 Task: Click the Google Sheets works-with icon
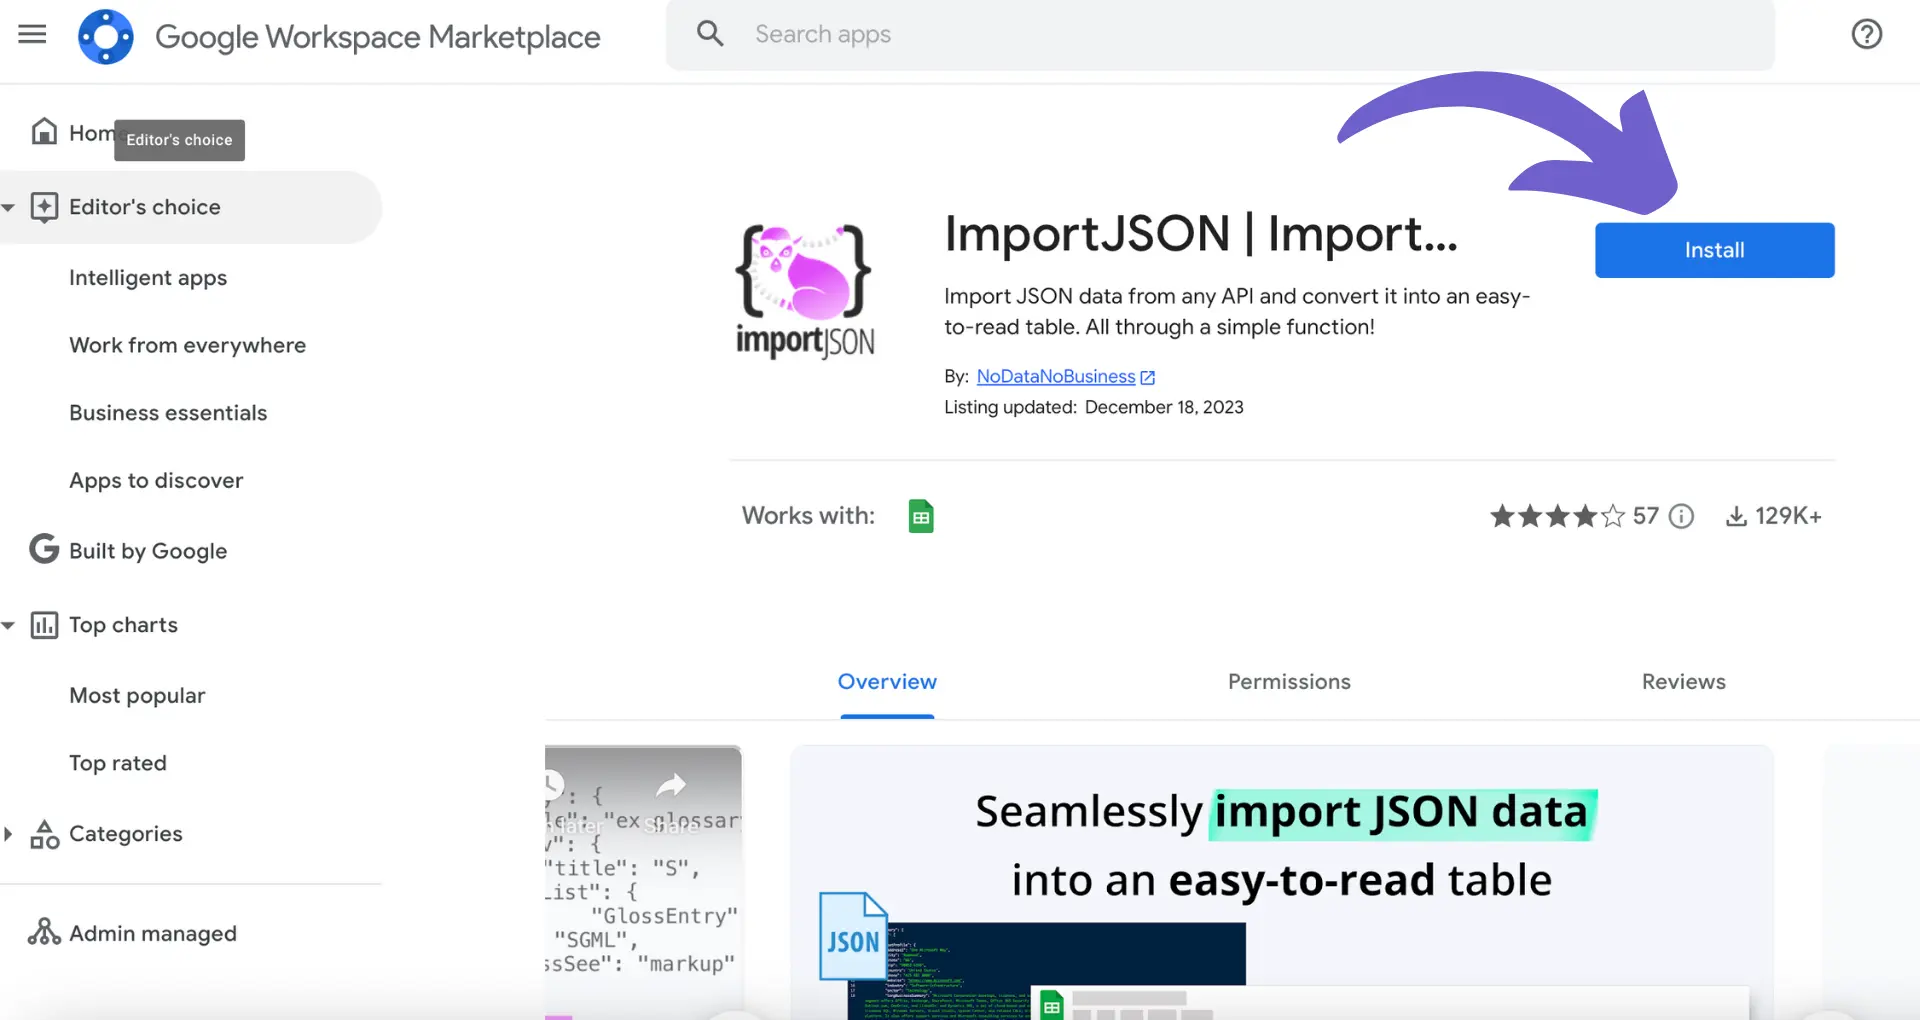tap(921, 516)
